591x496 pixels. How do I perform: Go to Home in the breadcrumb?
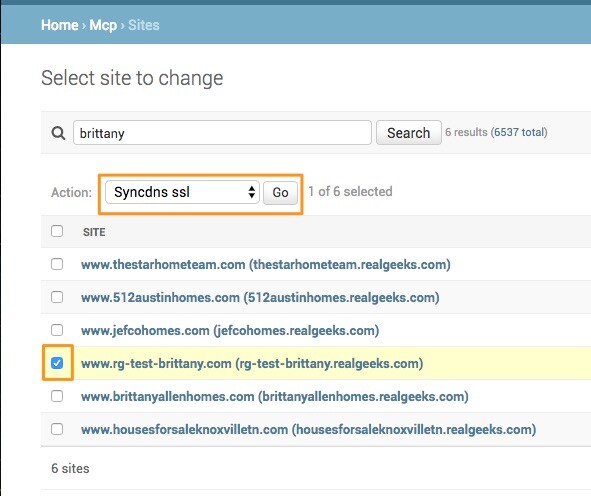60,25
